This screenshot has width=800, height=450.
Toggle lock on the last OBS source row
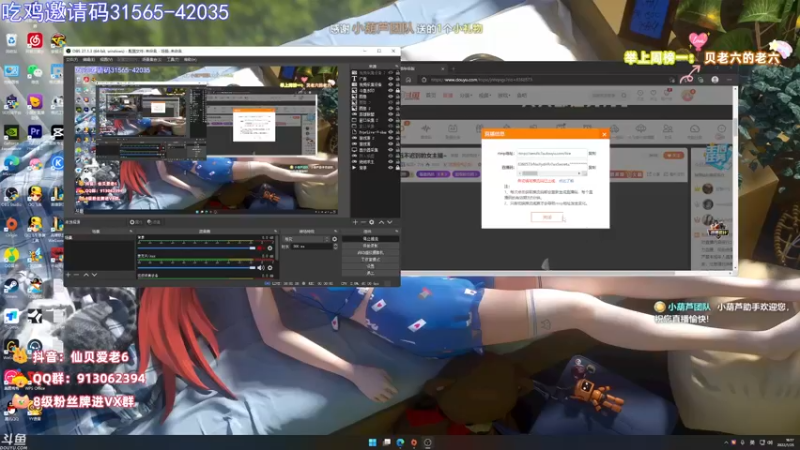[x=397, y=167]
